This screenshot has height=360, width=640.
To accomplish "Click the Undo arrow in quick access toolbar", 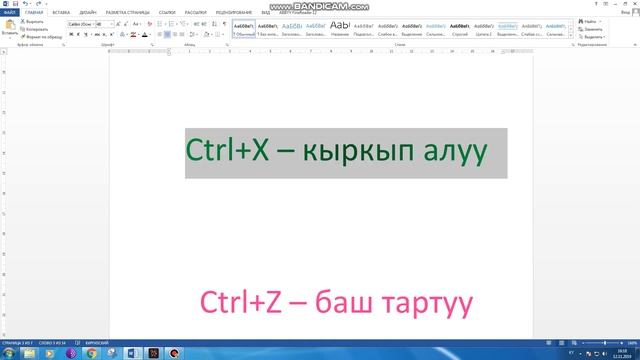I will (x=25, y=4).
